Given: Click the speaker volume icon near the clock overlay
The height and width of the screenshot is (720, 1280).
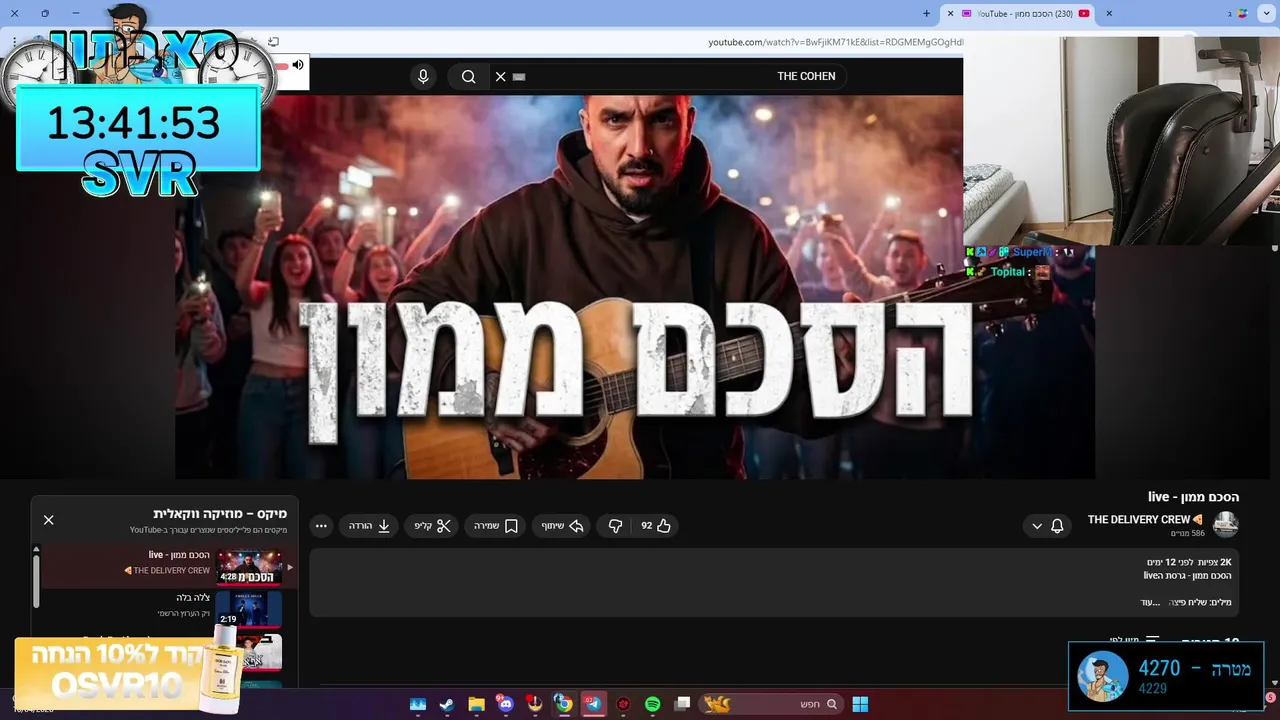Looking at the screenshot, I should (298, 65).
